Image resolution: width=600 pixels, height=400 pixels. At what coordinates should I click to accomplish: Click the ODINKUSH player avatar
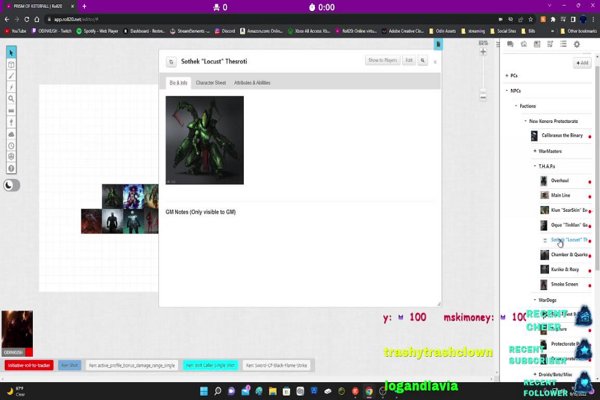pos(17,333)
